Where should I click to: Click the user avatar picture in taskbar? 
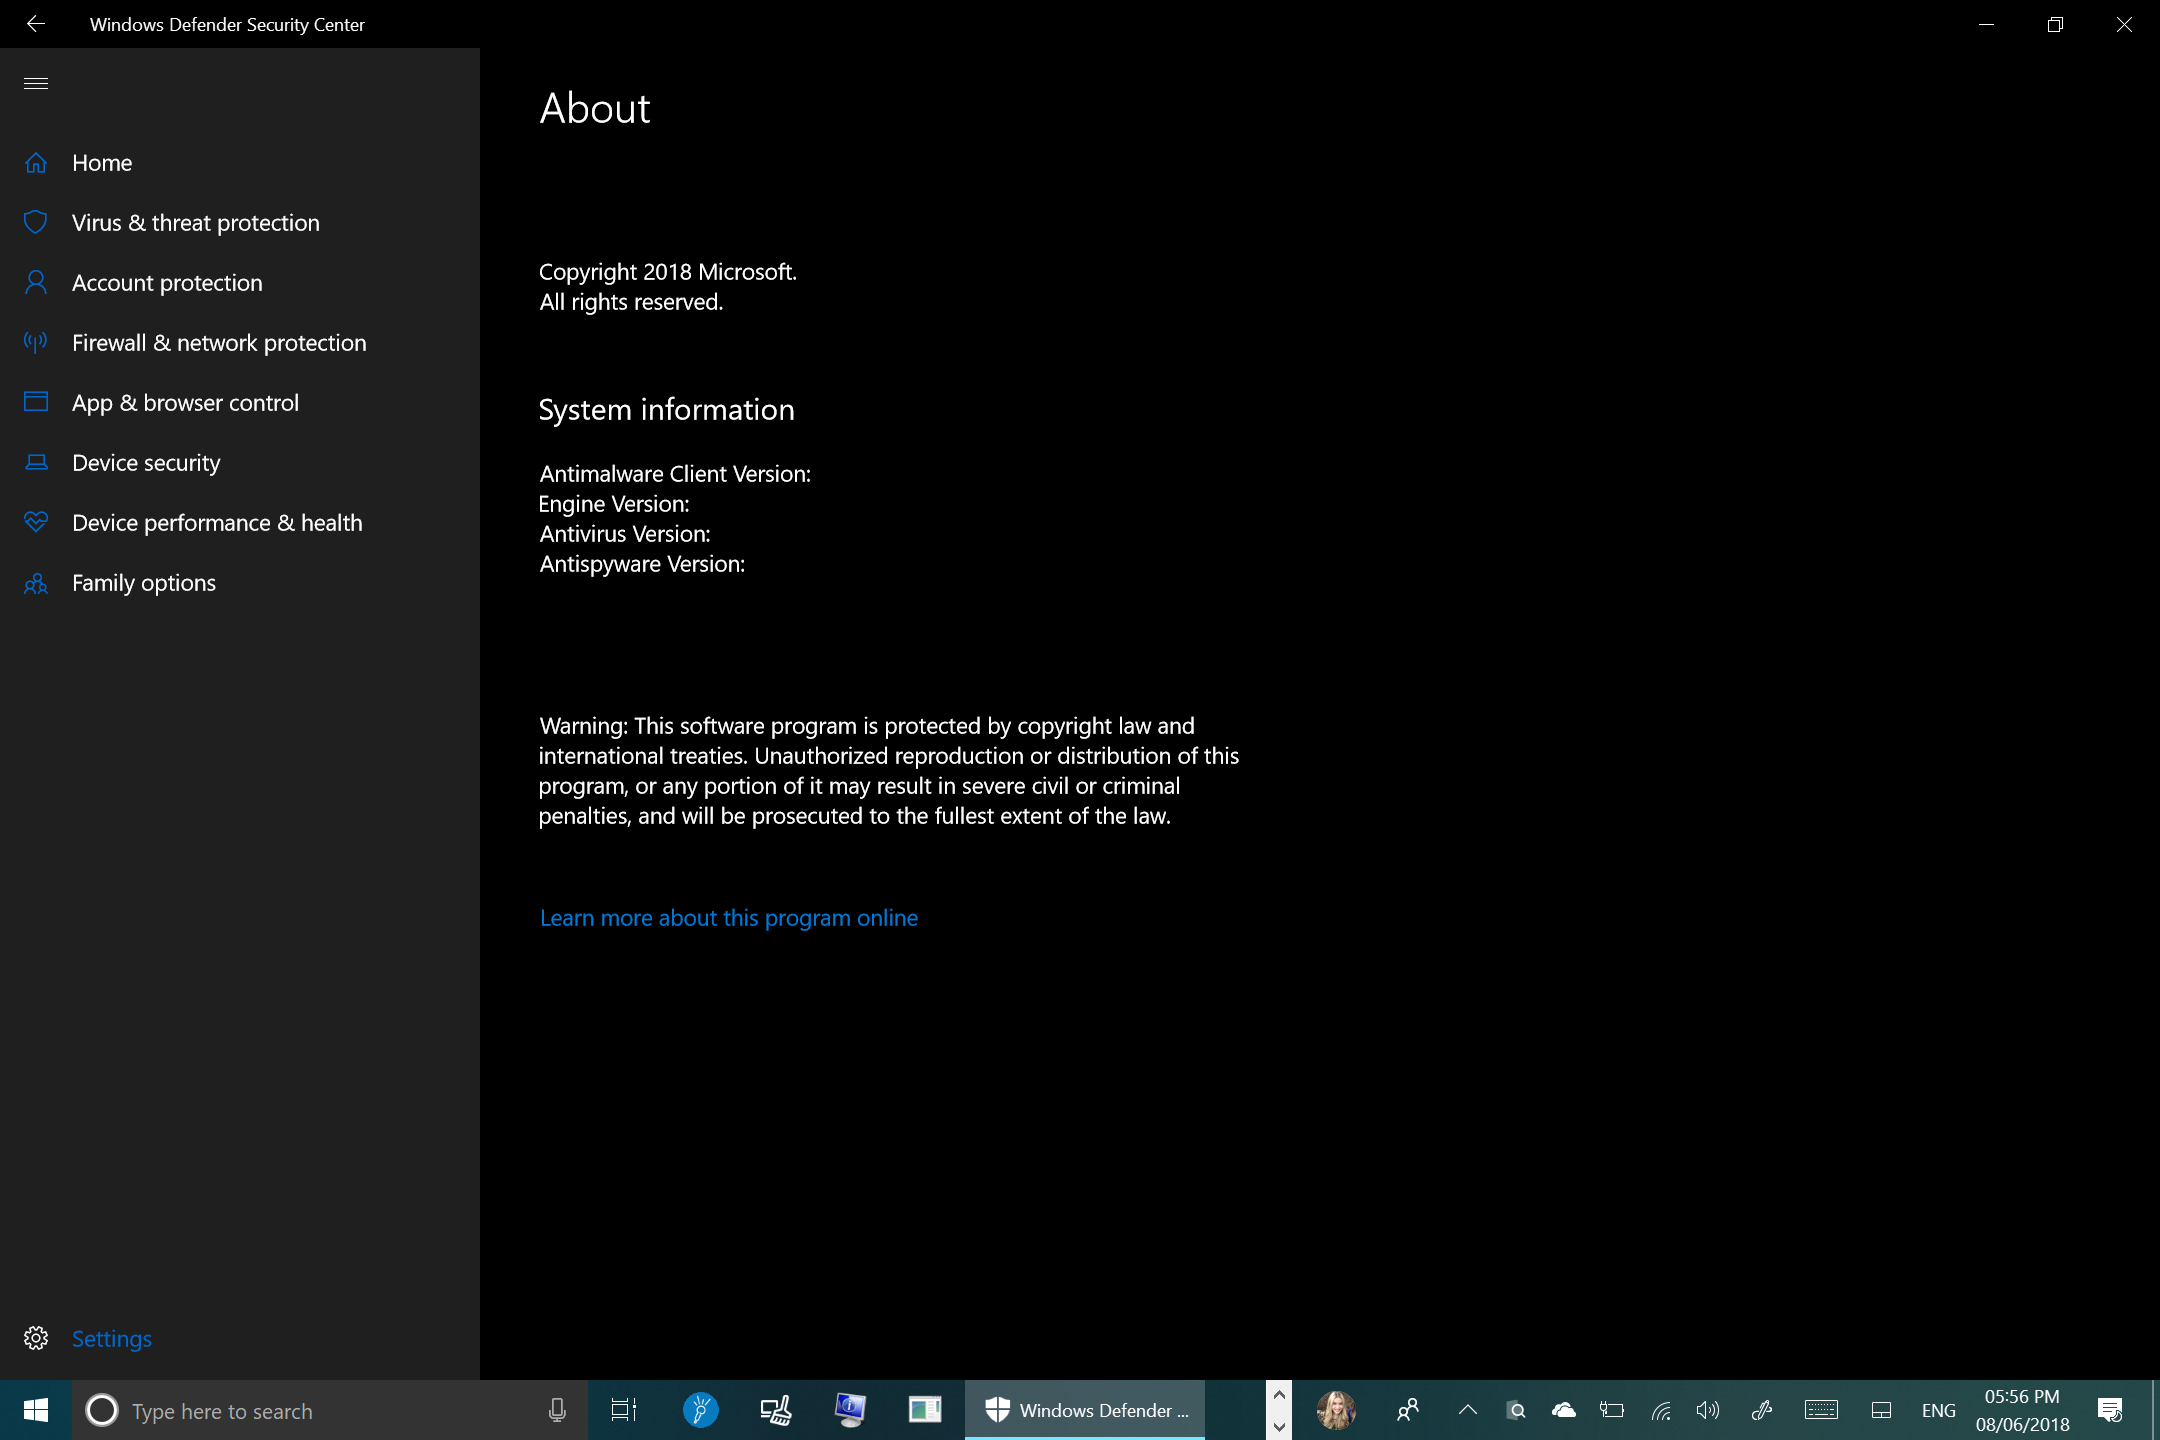(1336, 1410)
